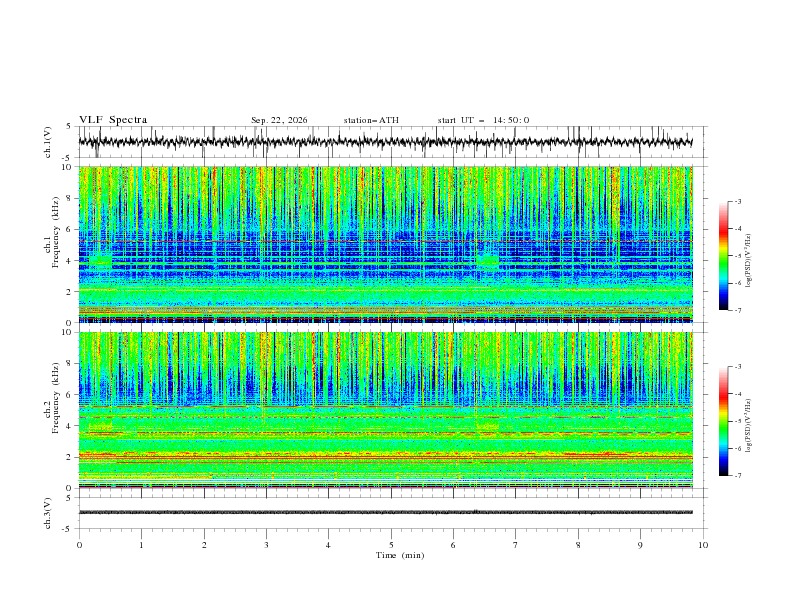
Task: Click the VLF Spectra title text
Action: [113, 120]
